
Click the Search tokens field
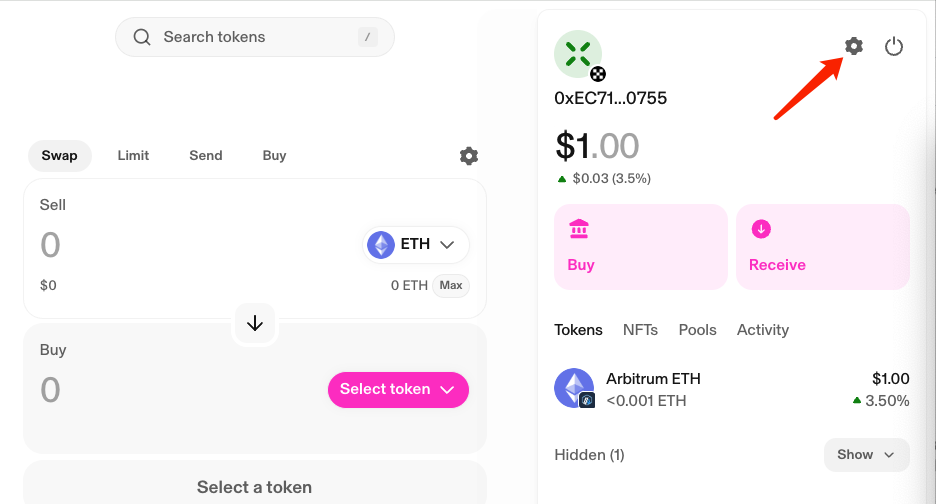255,37
